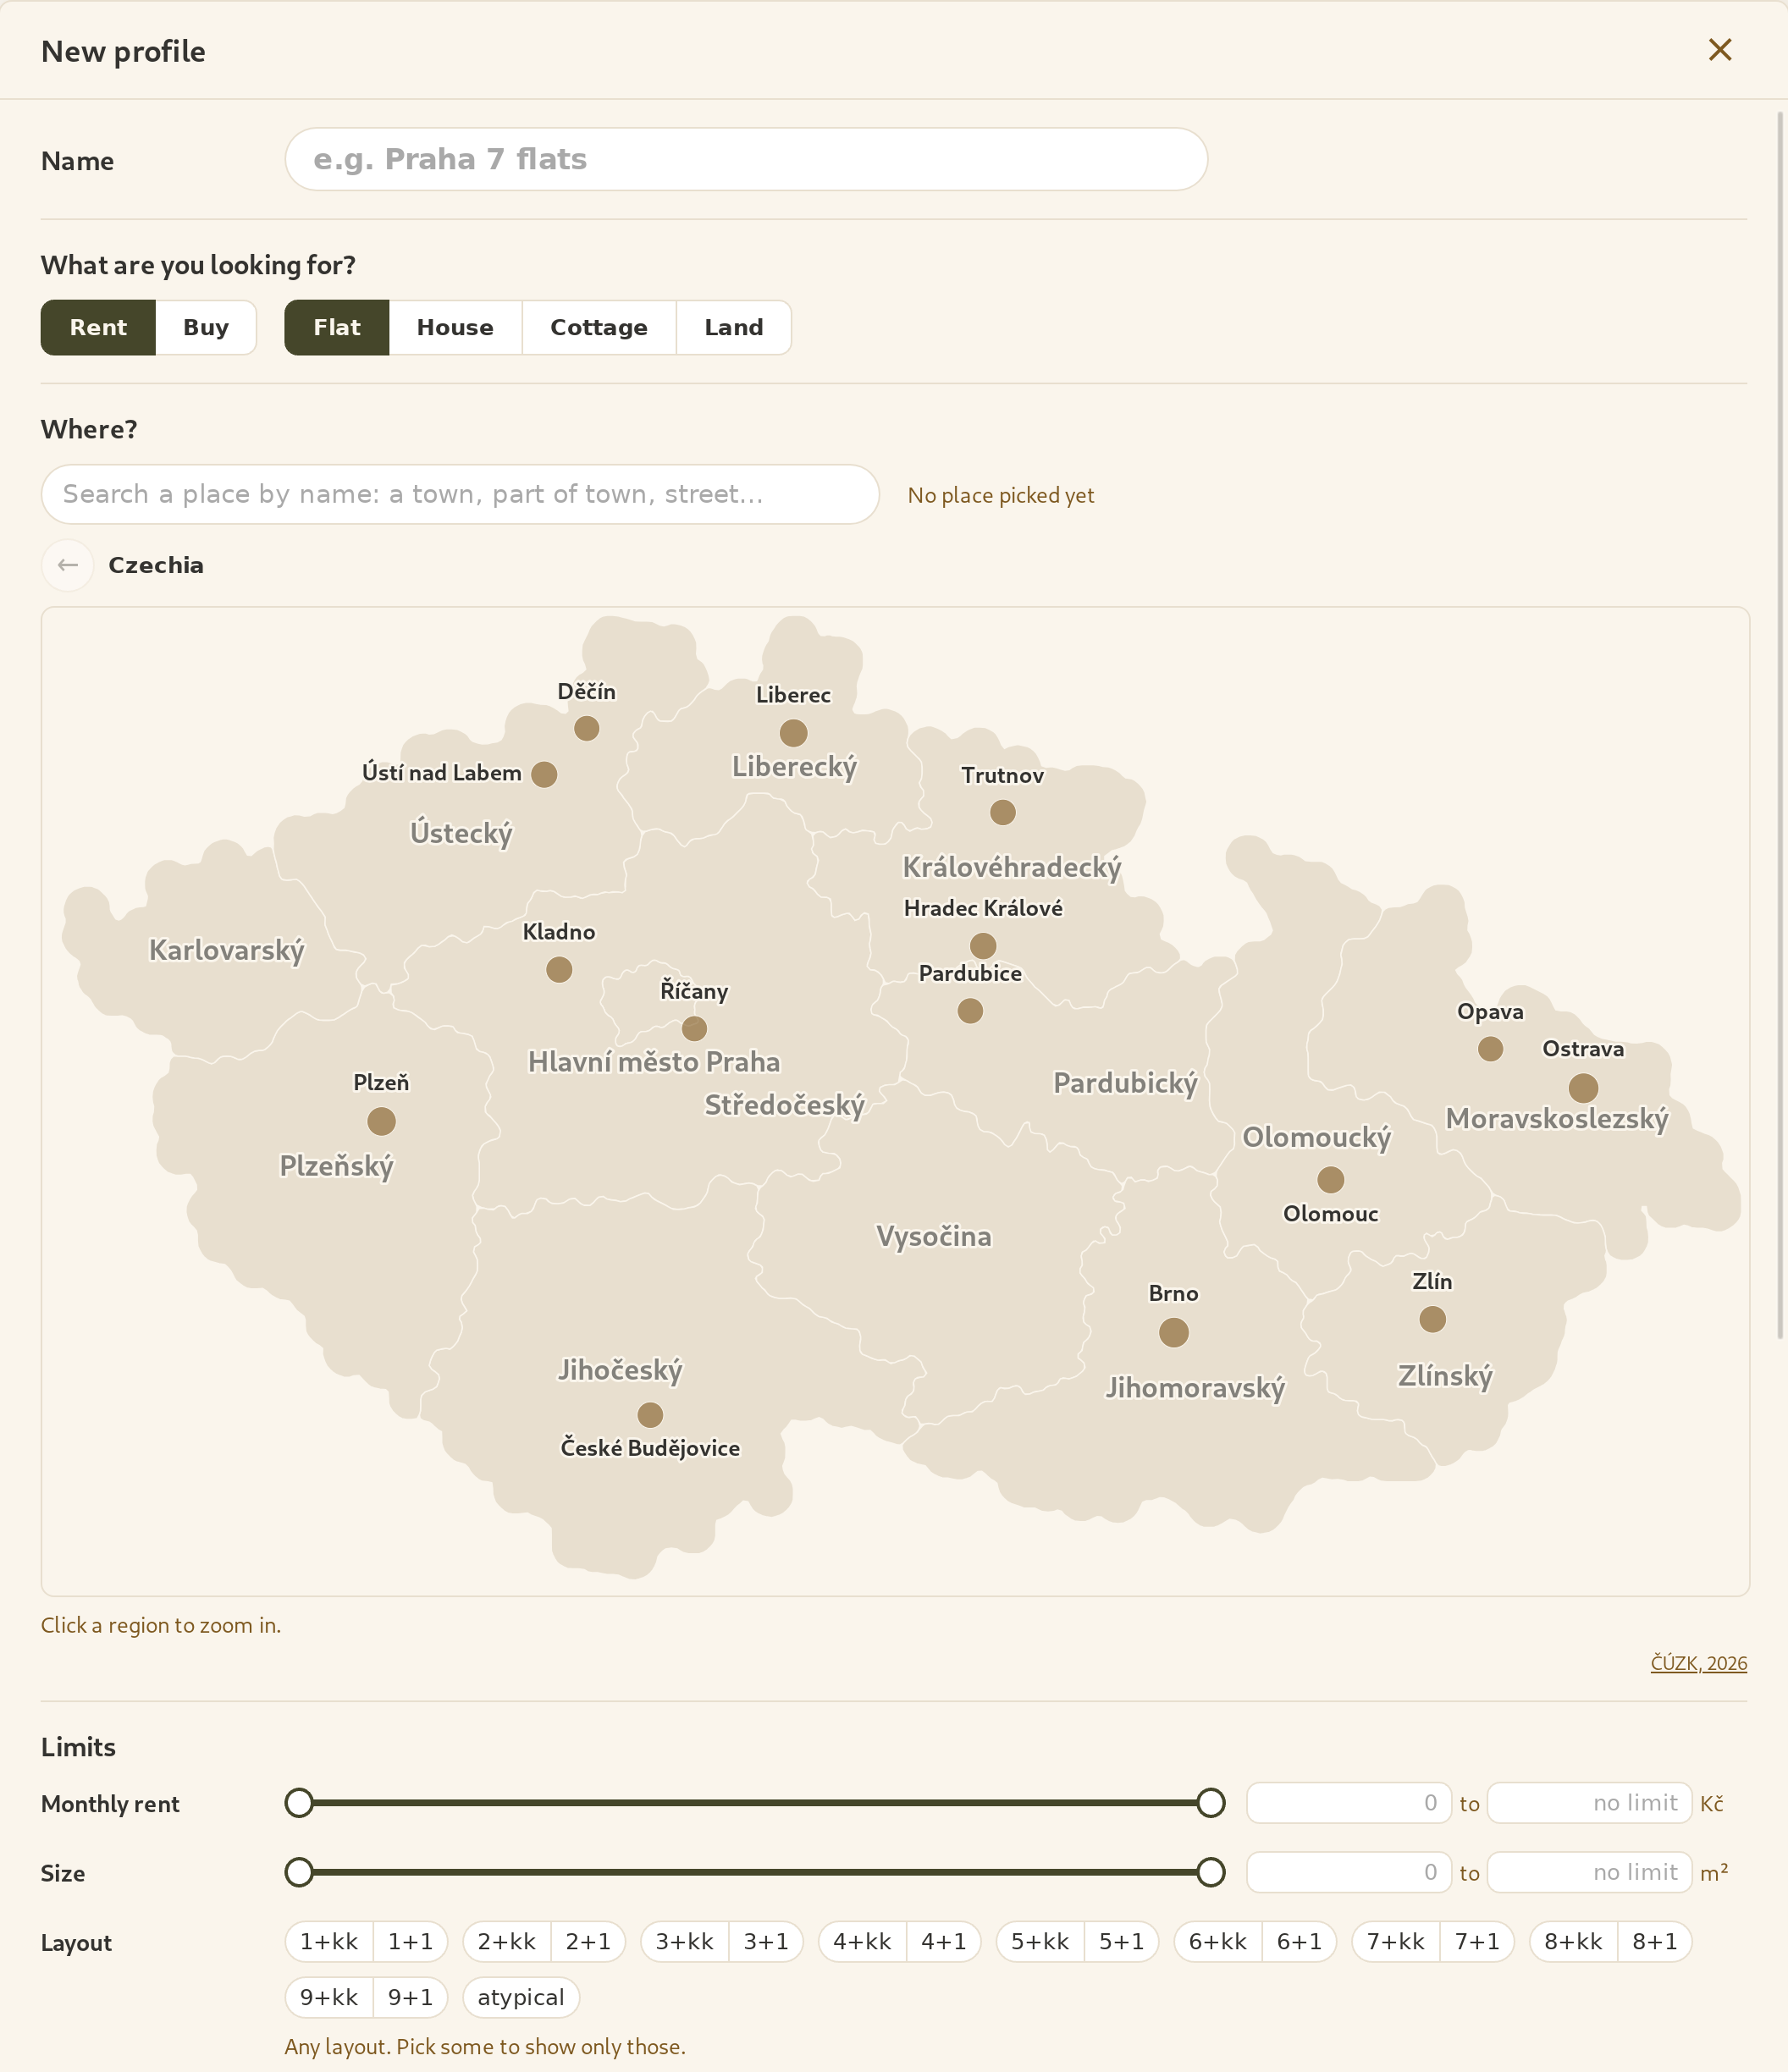Switch listing type to Buy
1788x2072 pixels.
[x=206, y=327]
